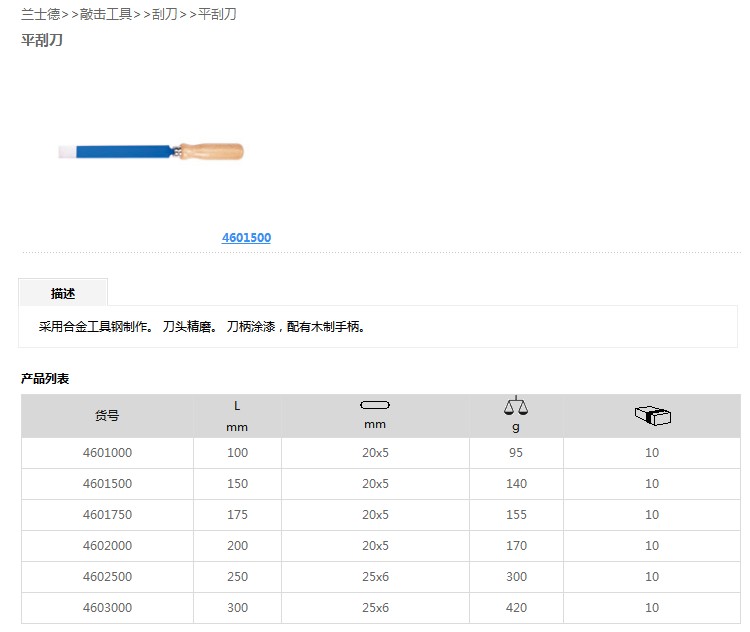Image resolution: width=750 pixels, height=632 pixels.
Task: Click the 平刮刀 page title heading
Action: click(42, 40)
